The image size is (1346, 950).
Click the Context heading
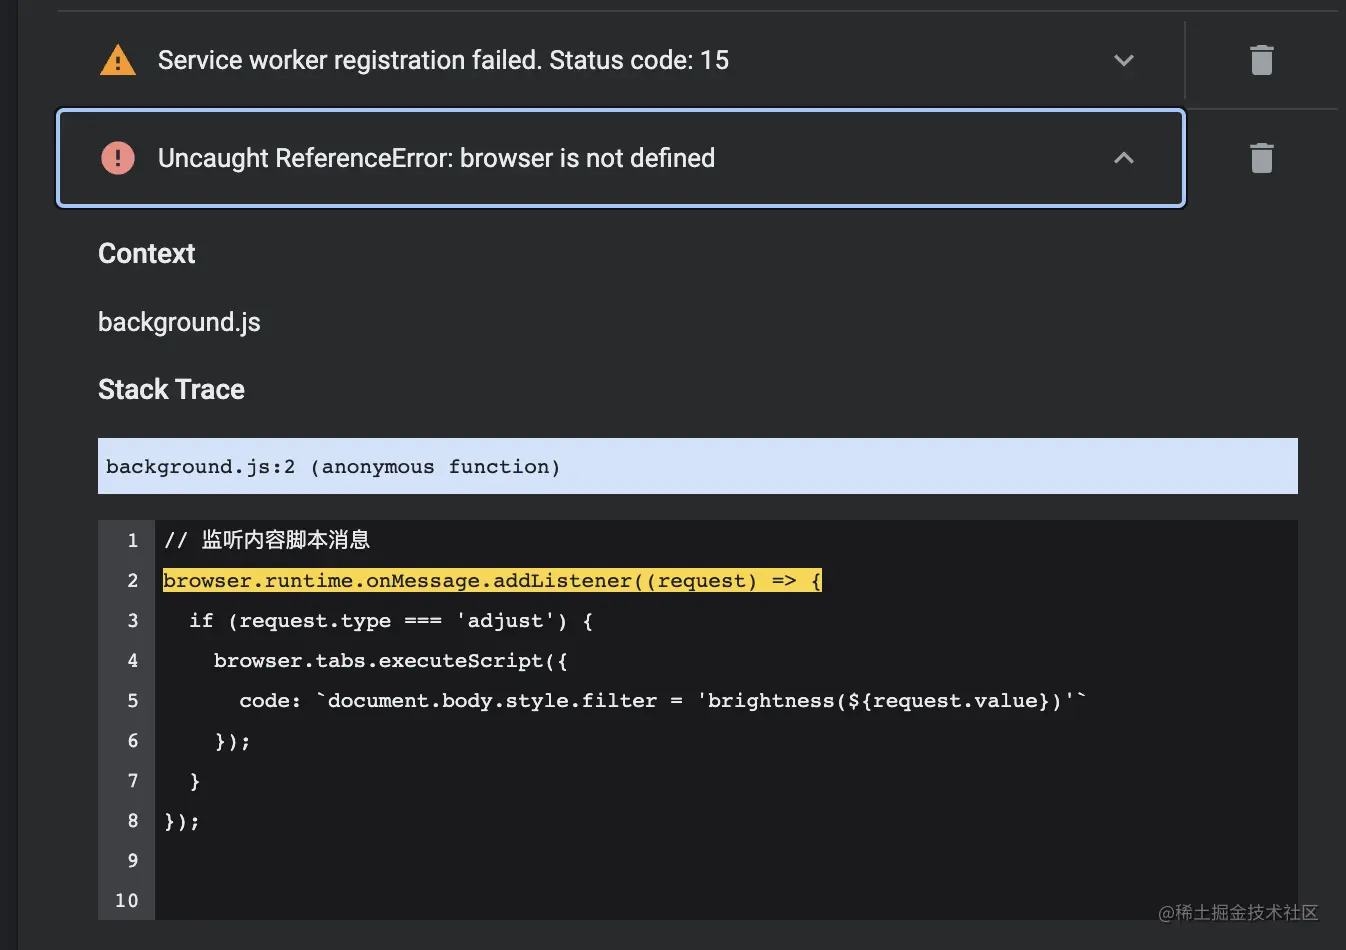tap(146, 254)
